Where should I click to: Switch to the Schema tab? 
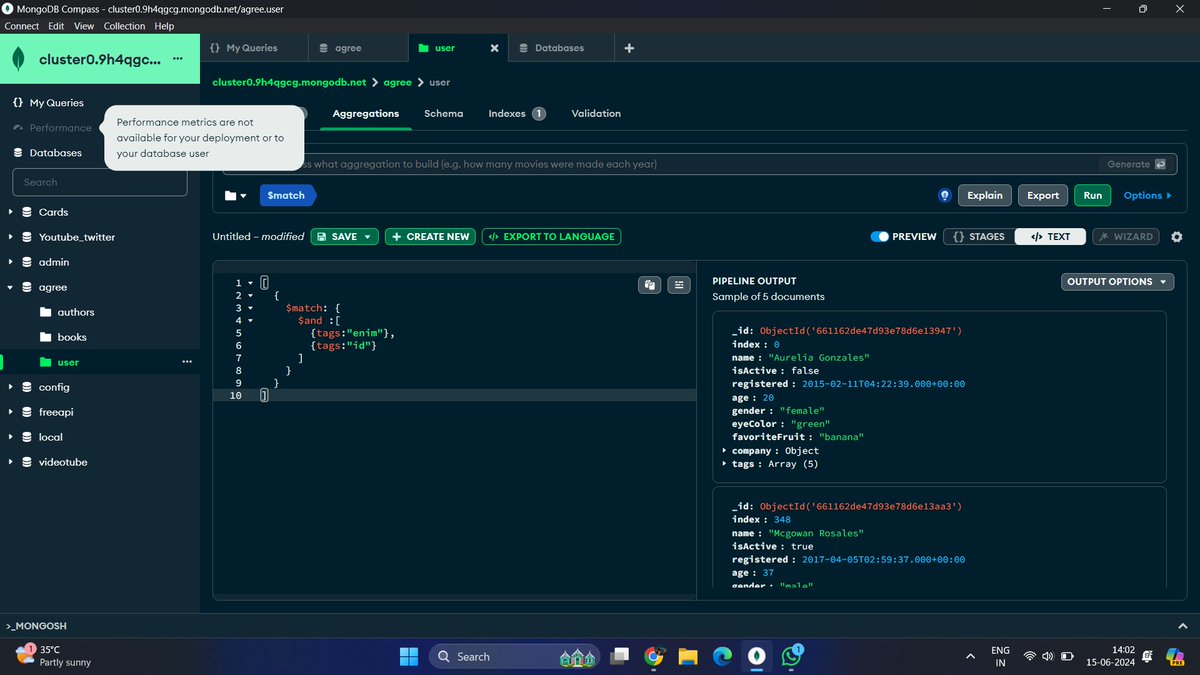pyautogui.click(x=444, y=113)
